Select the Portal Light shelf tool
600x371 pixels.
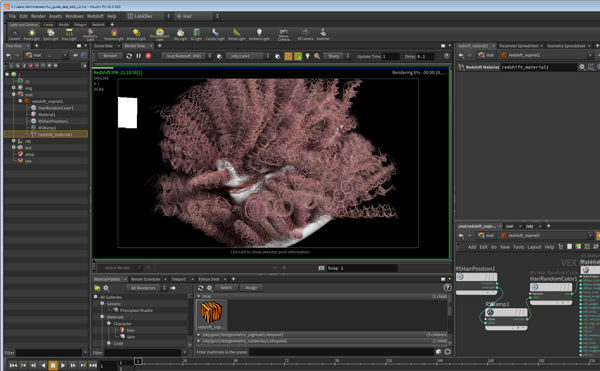click(x=237, y=34)
